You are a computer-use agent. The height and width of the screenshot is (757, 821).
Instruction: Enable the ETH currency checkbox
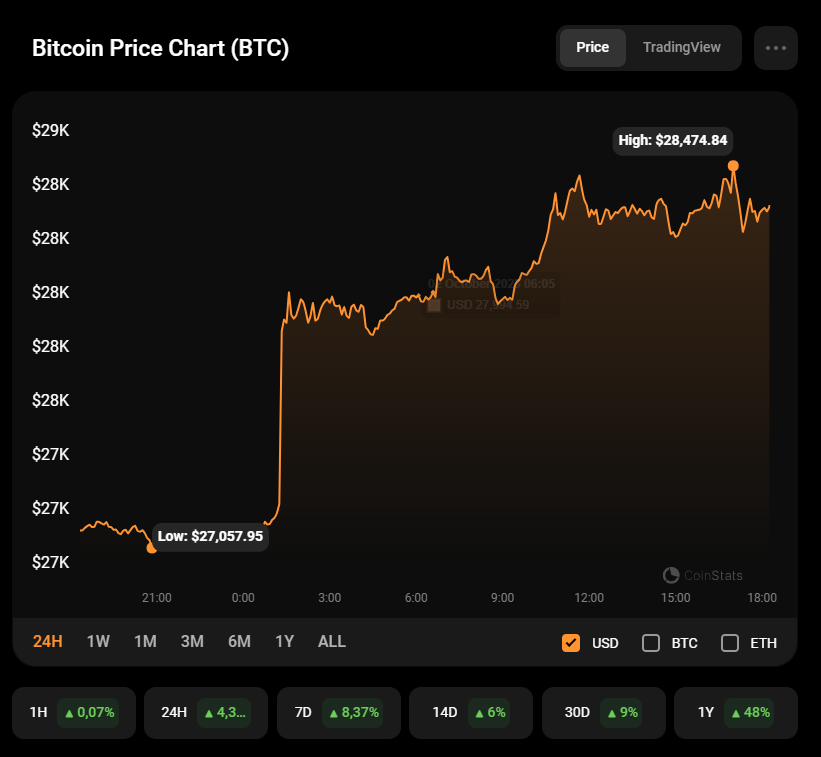pyautogui.click(x=730, y=643)
